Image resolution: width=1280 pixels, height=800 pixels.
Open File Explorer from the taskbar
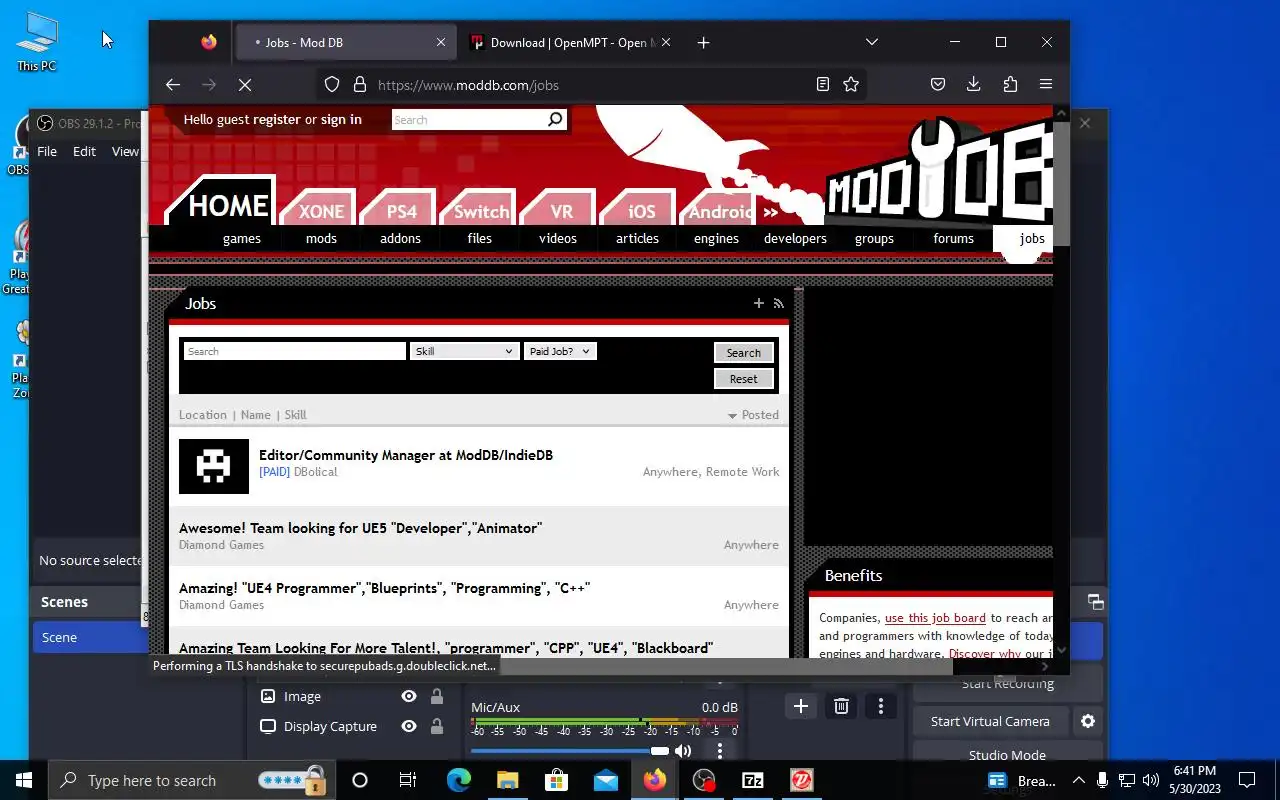click(507, 780)
